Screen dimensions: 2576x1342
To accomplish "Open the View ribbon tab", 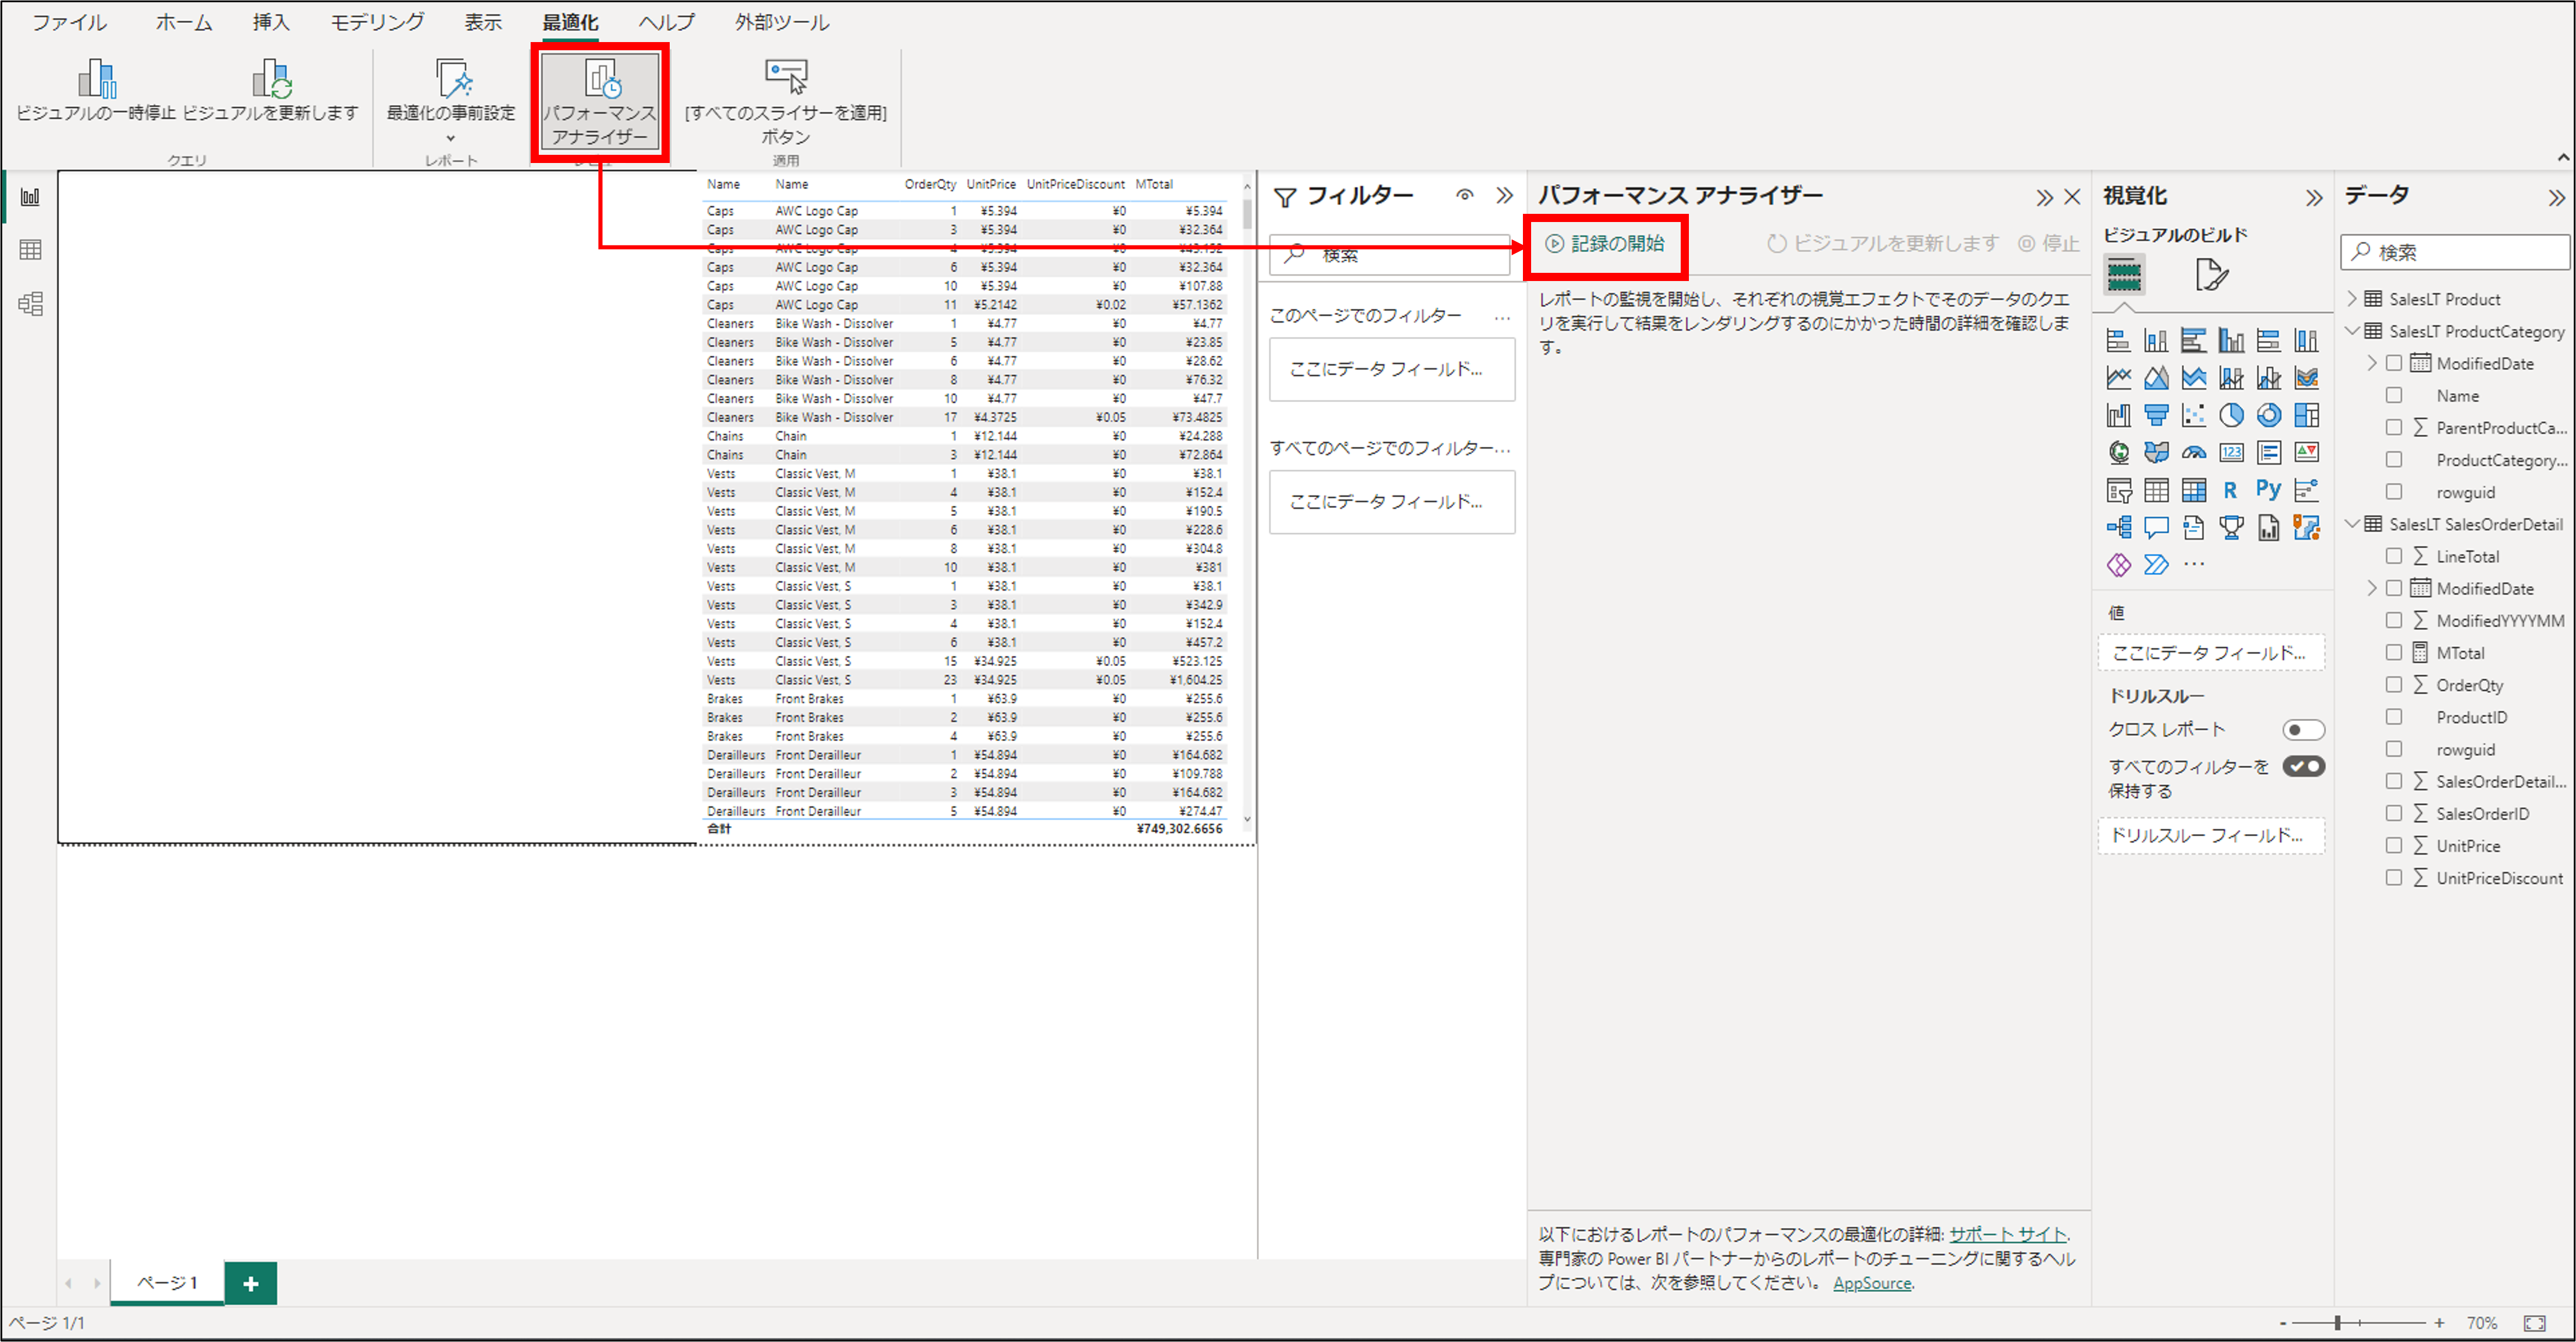I will (483, 22).
